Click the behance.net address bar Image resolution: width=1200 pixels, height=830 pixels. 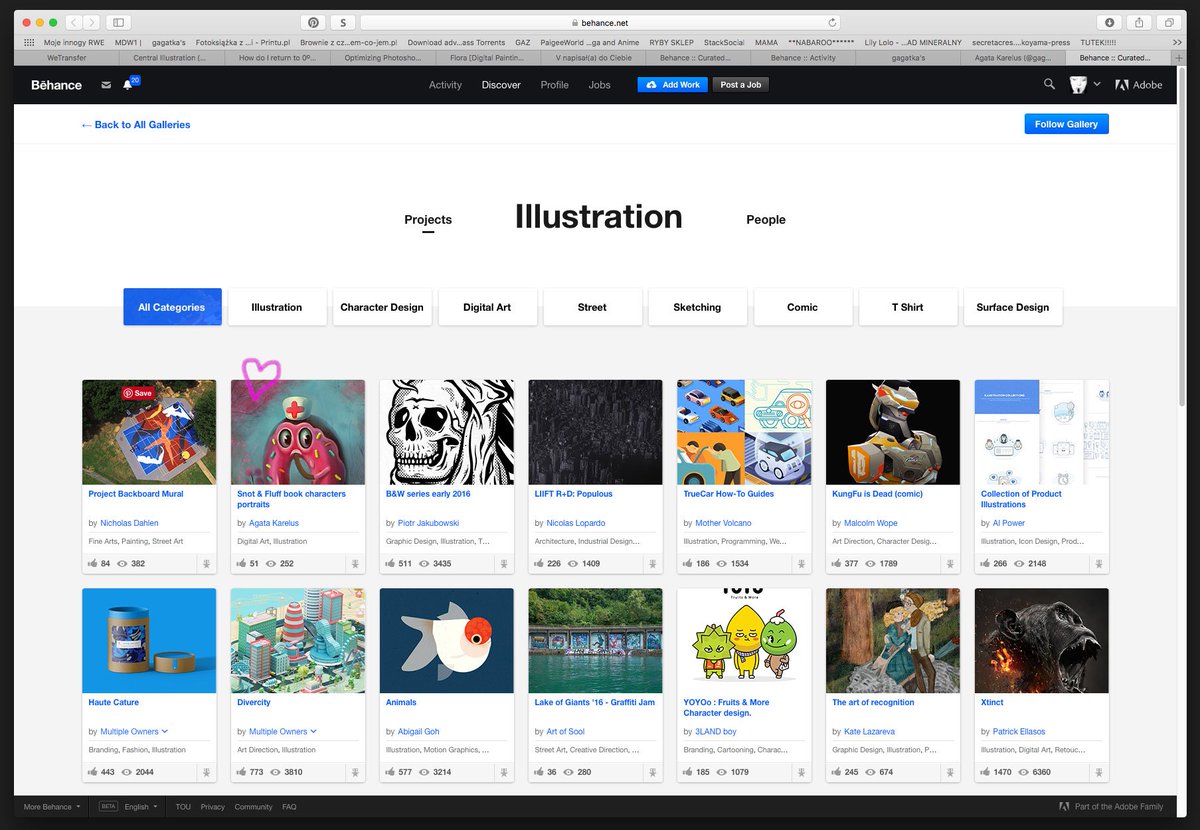601,22
